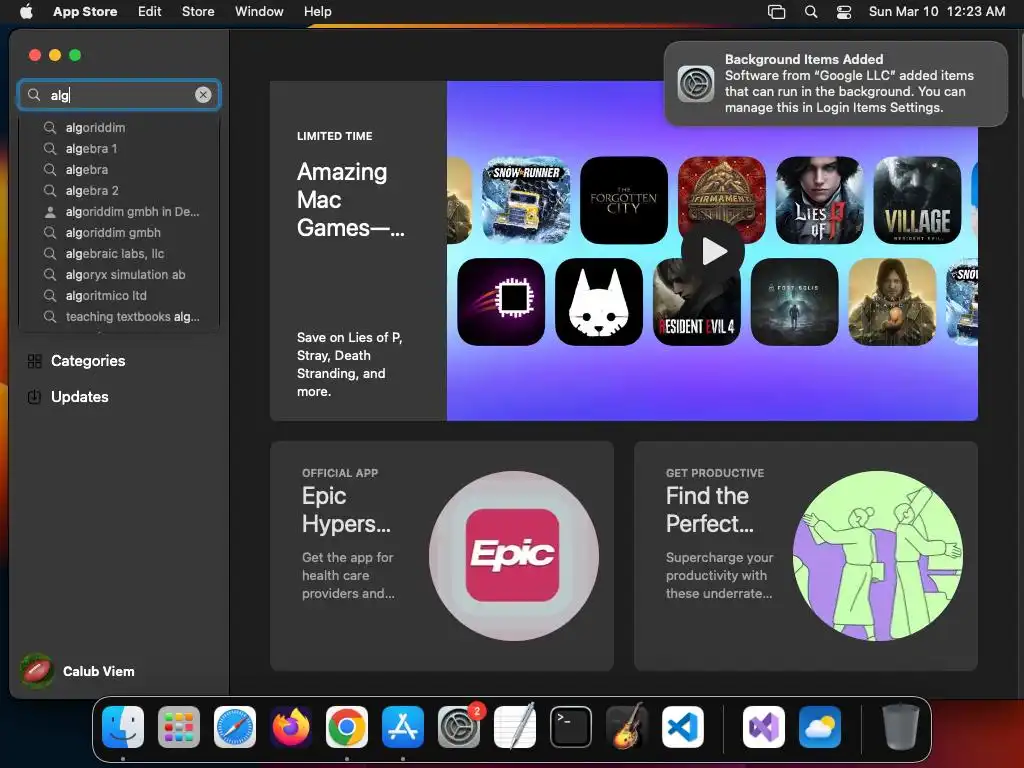The width and height of the screenshot is (1024, 768).
Task: Open Launchpad from the Dock
Action: pos(179,727)
